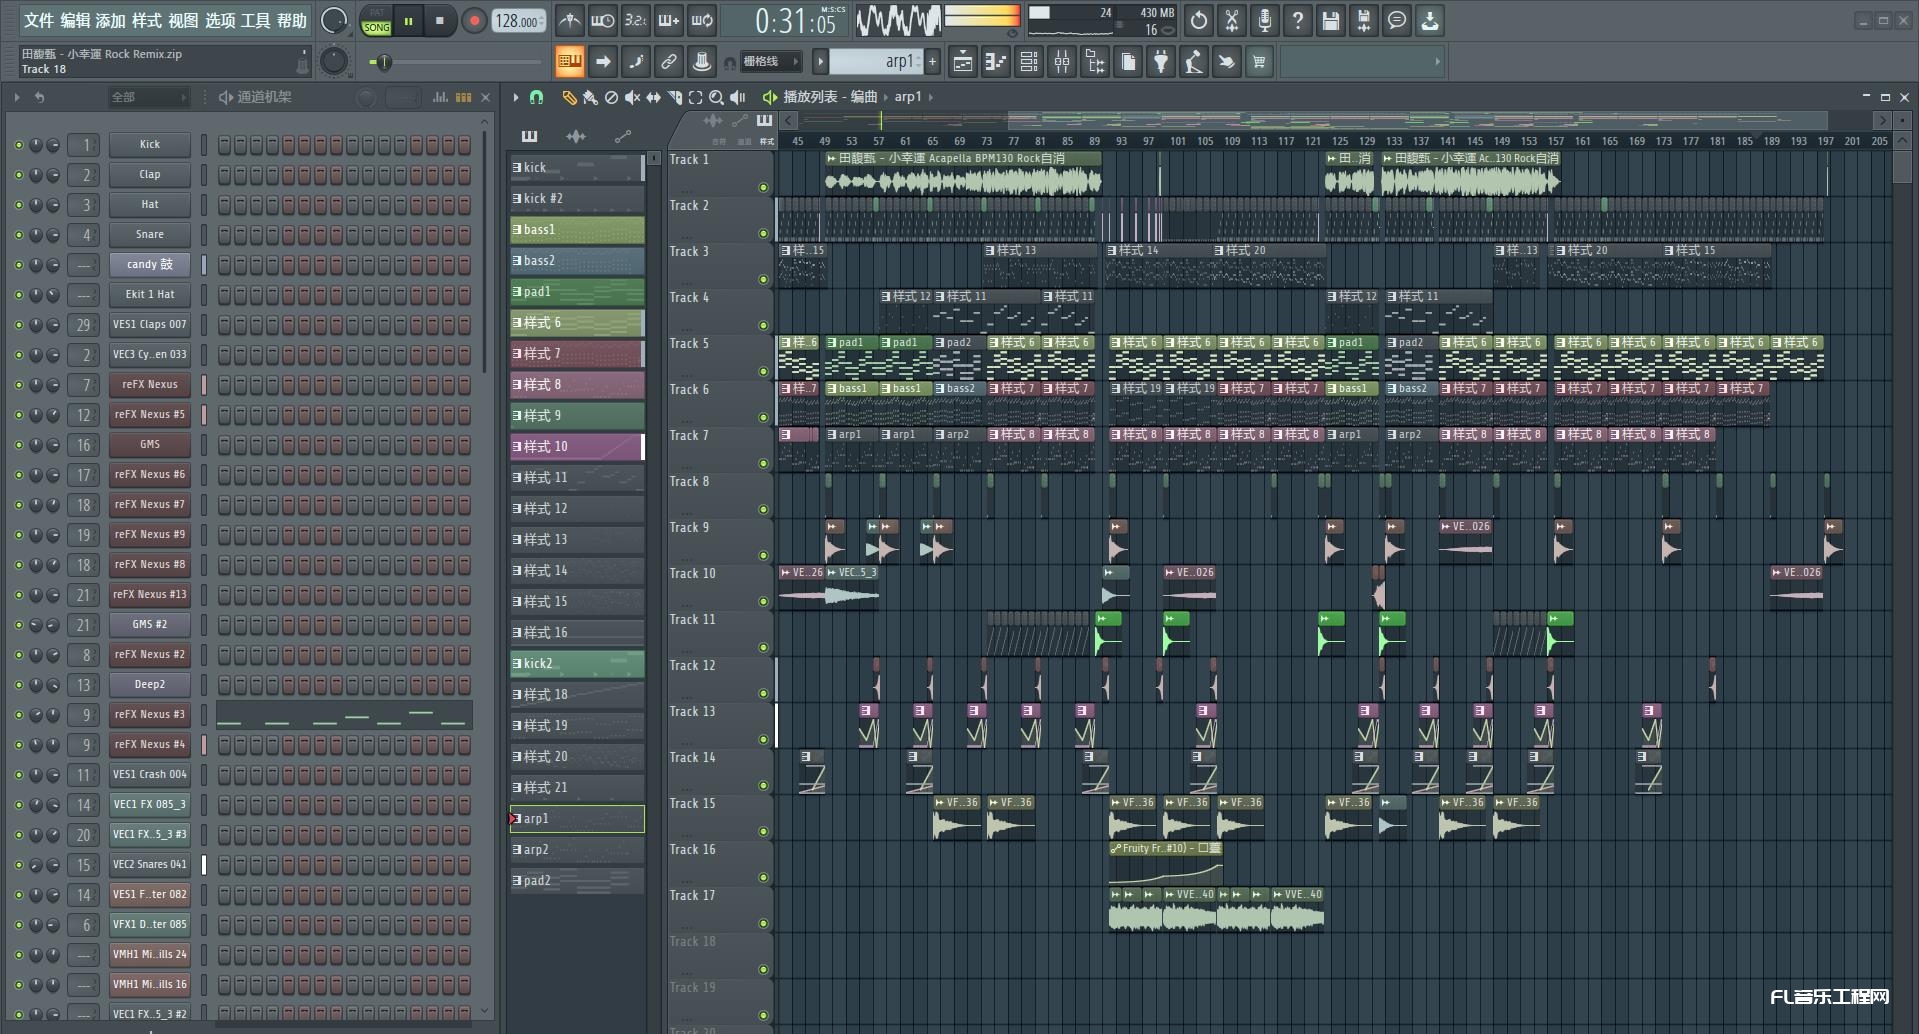Toggle mute on playlist Track 10
This screenshot has width=1919, height=1034.
[763, 601]
